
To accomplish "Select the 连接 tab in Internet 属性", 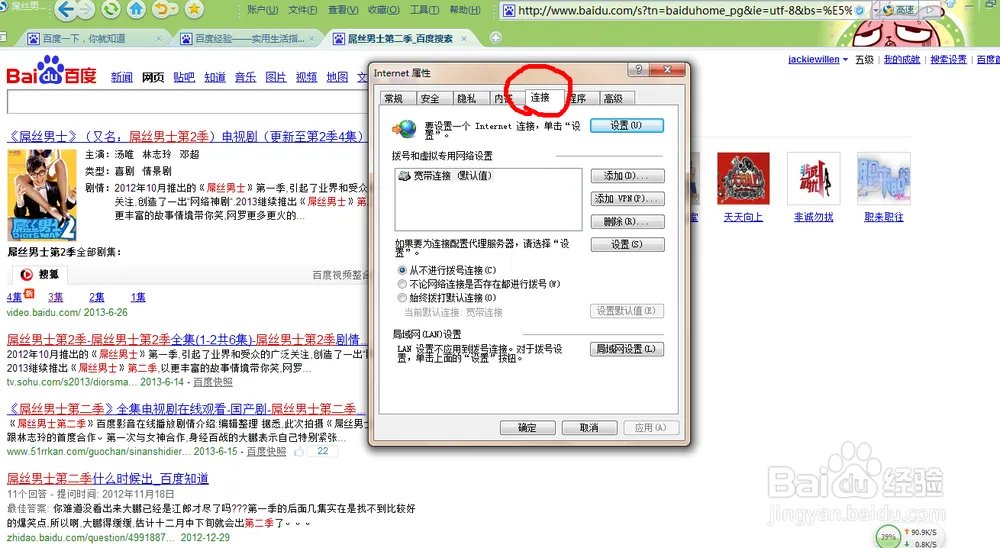I will click(540, 97).
